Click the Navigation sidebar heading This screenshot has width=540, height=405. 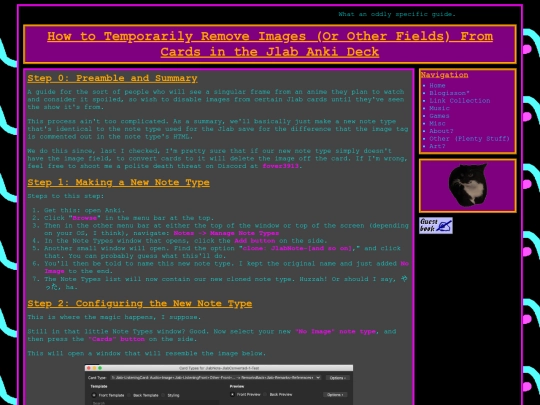[444, 75]
